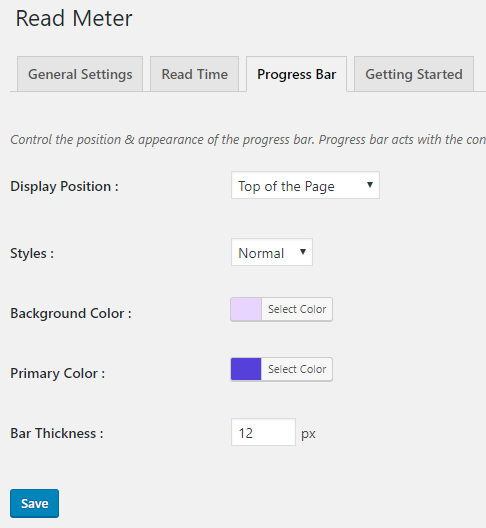The height and width of the screenshot is (528, 486).
Task: Click the Display Position label
Action: tap(64, 186)
